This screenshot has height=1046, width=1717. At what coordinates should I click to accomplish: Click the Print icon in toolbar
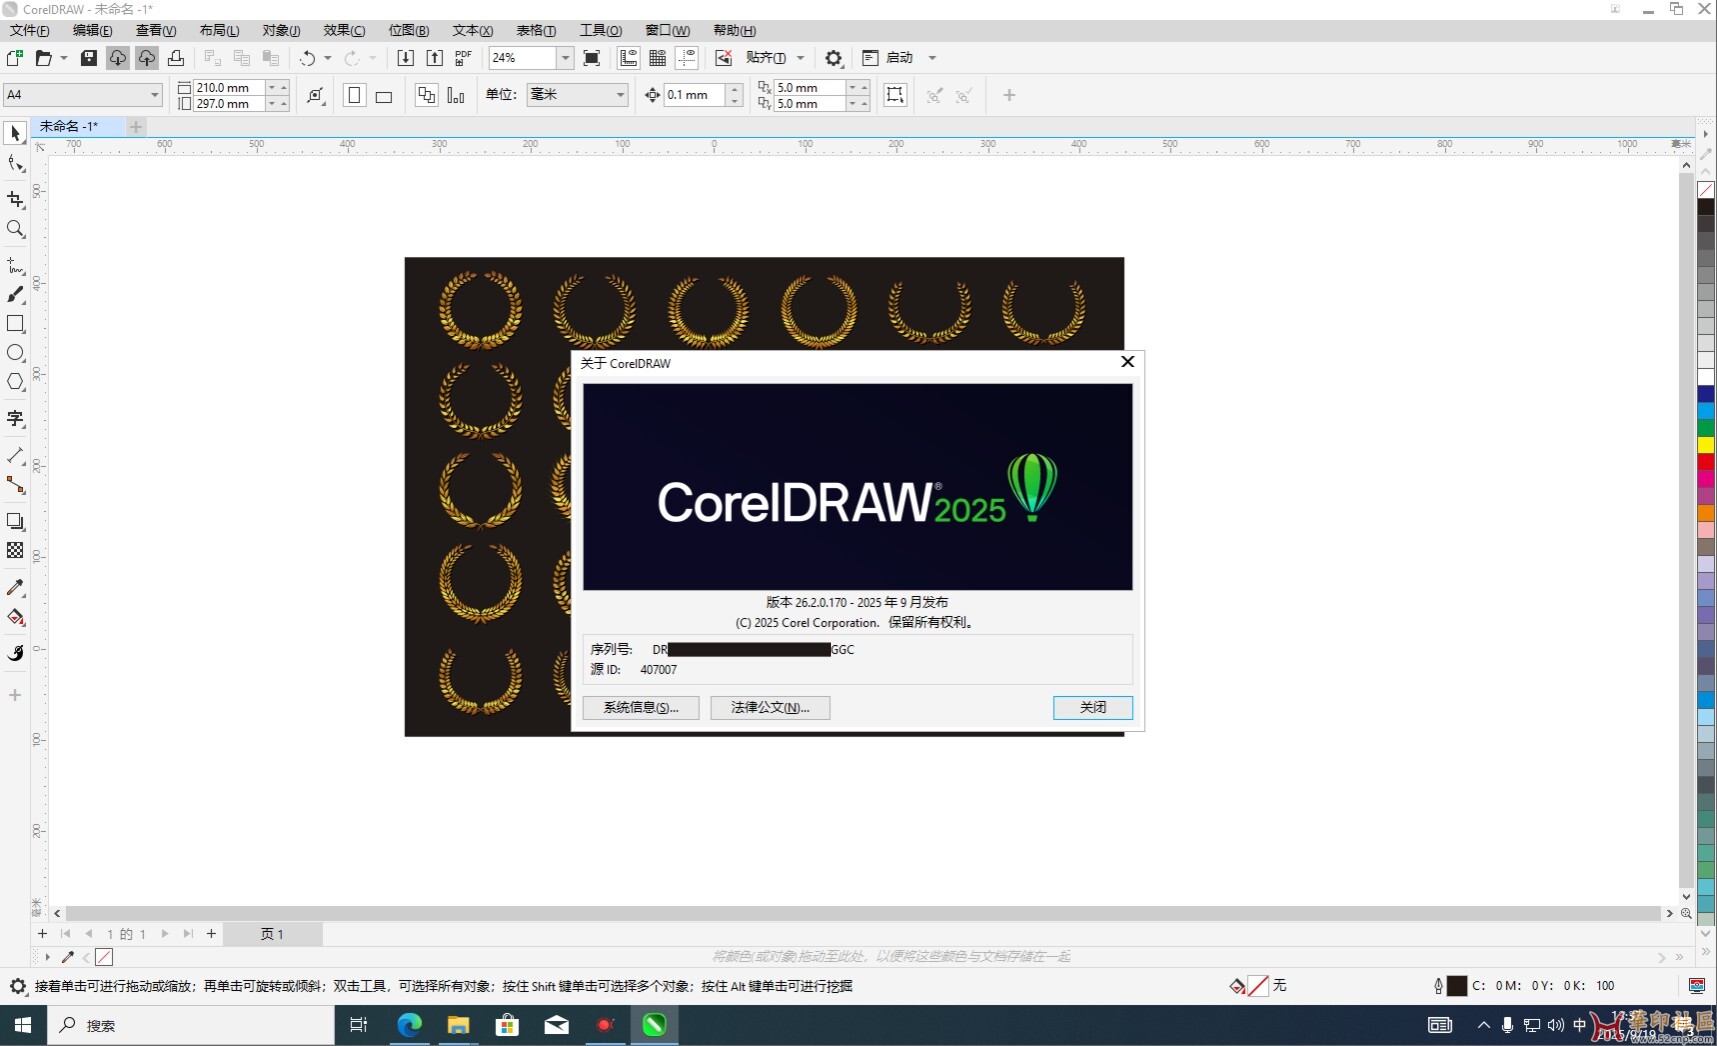pyautogui.click(x=175, y=58)
